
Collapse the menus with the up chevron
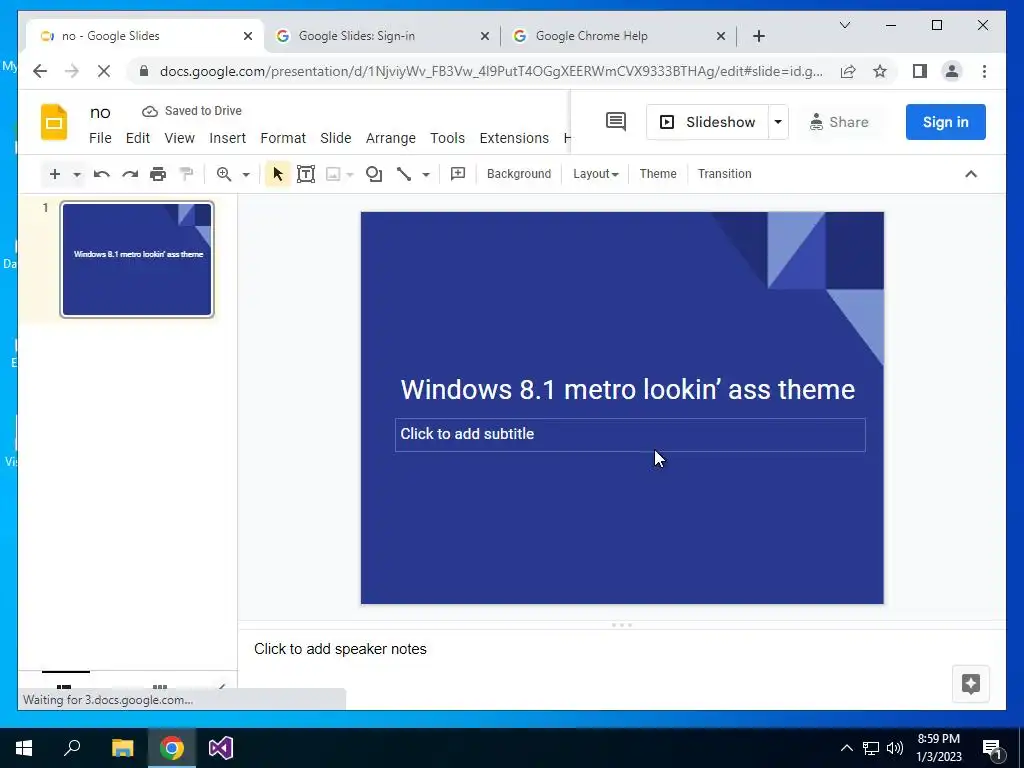click(x=971, y=174)
